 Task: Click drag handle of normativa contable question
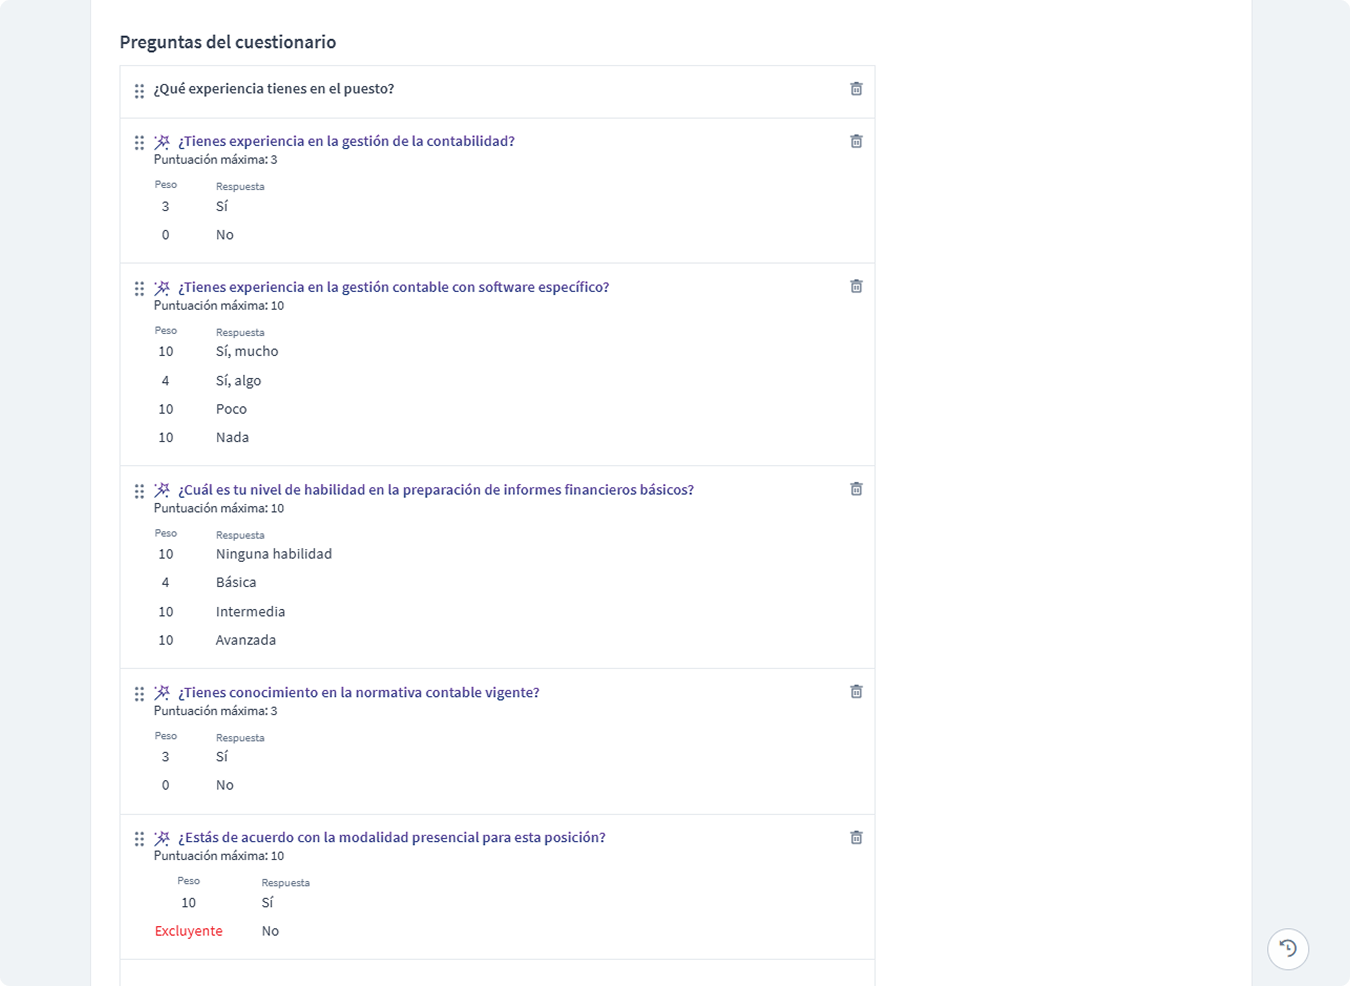[x=139, y=694]
